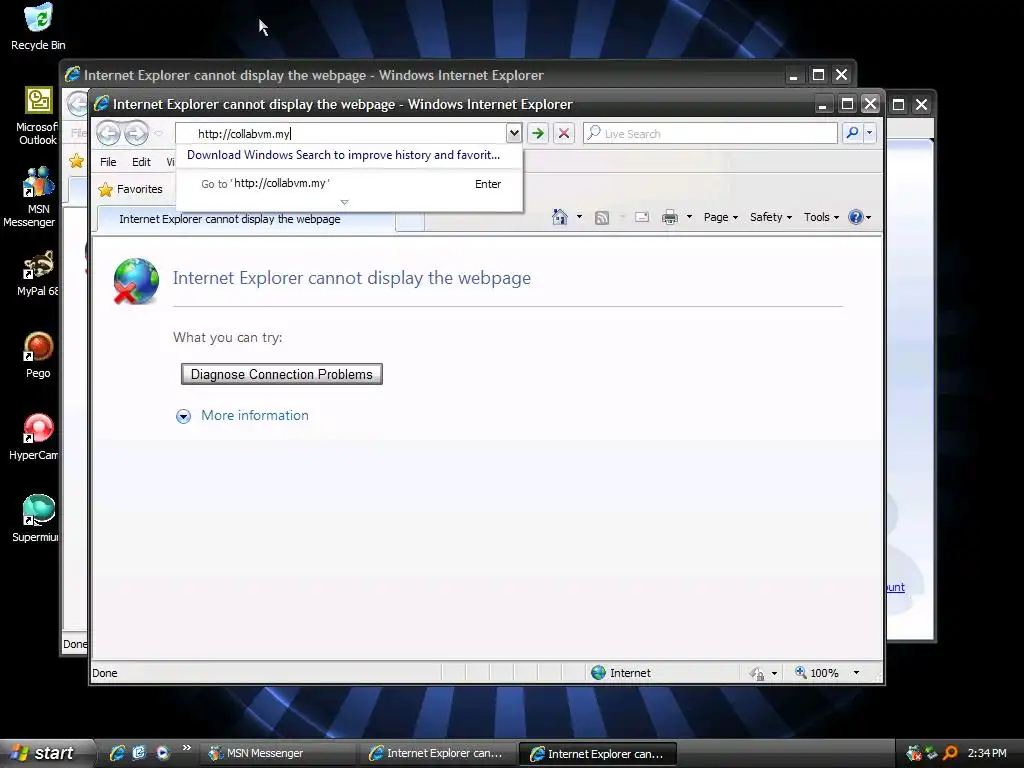Click the Start button
This screenshot has width=1024, height=768.
pos(46,753)
